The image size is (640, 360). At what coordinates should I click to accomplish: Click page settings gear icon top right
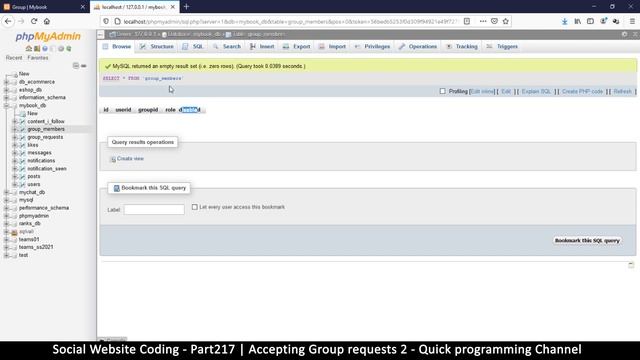624,34
